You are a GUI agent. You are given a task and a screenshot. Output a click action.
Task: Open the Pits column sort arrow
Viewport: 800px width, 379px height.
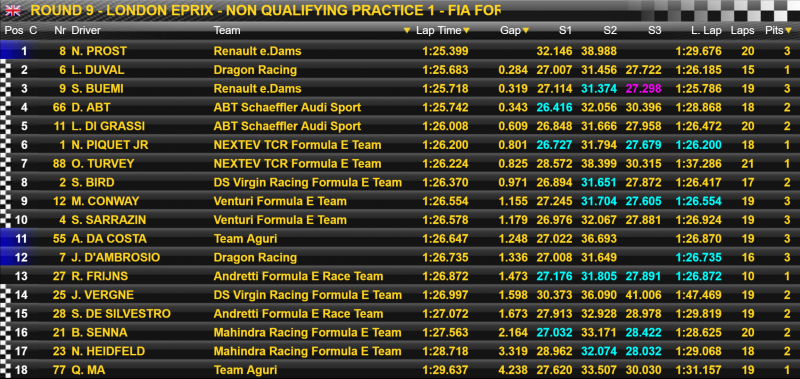point(788,31)
